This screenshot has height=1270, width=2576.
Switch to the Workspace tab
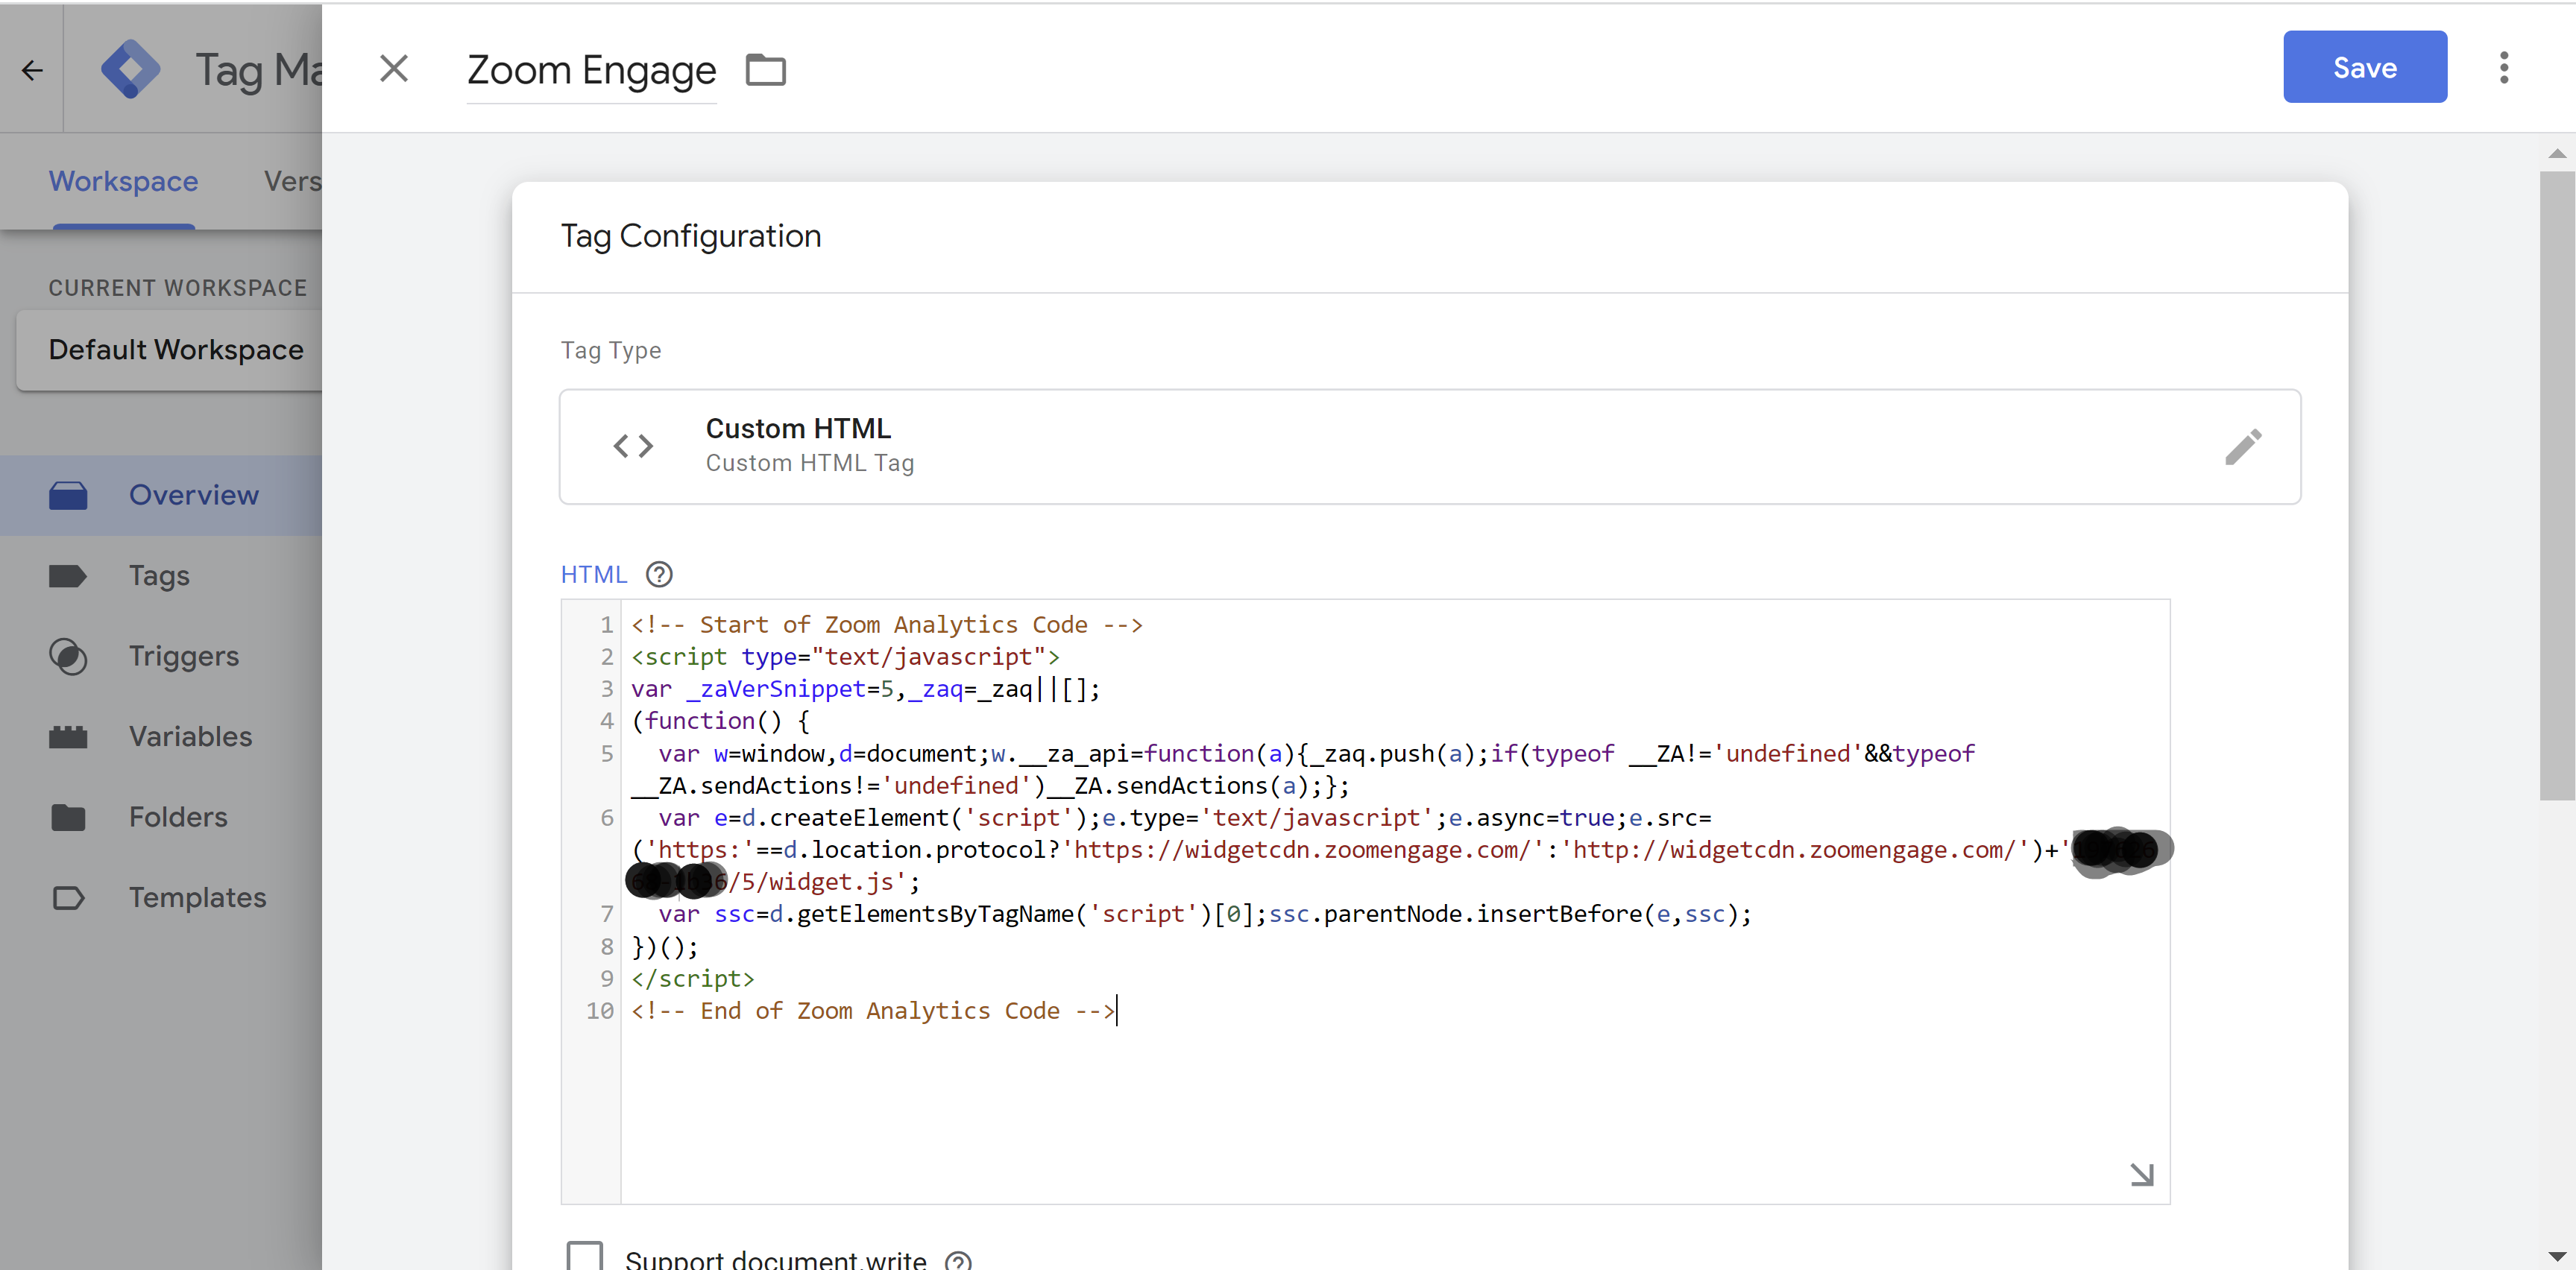point(123,181)
